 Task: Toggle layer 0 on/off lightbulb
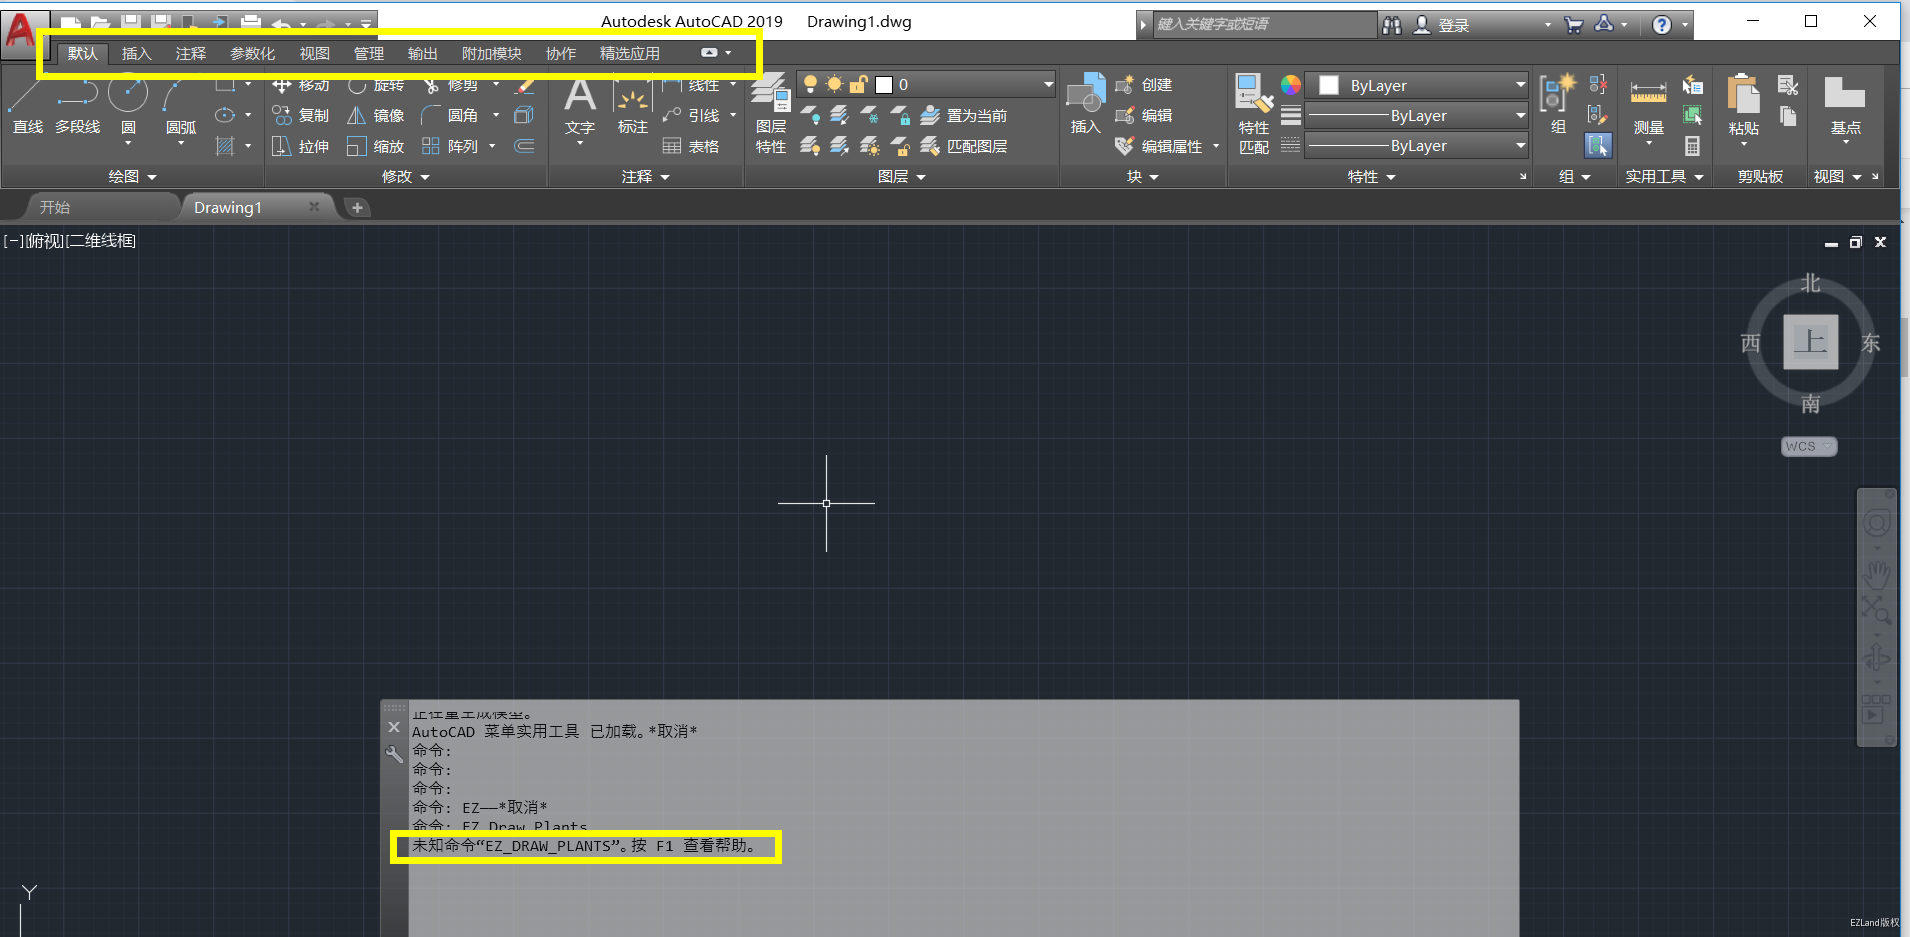811,85
